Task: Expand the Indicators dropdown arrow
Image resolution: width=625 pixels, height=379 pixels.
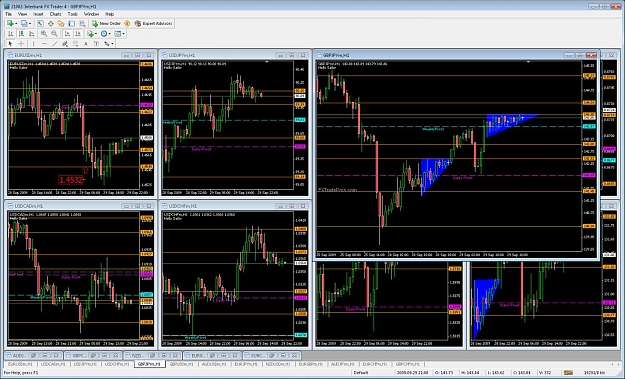Action: [x=96, y=33]
